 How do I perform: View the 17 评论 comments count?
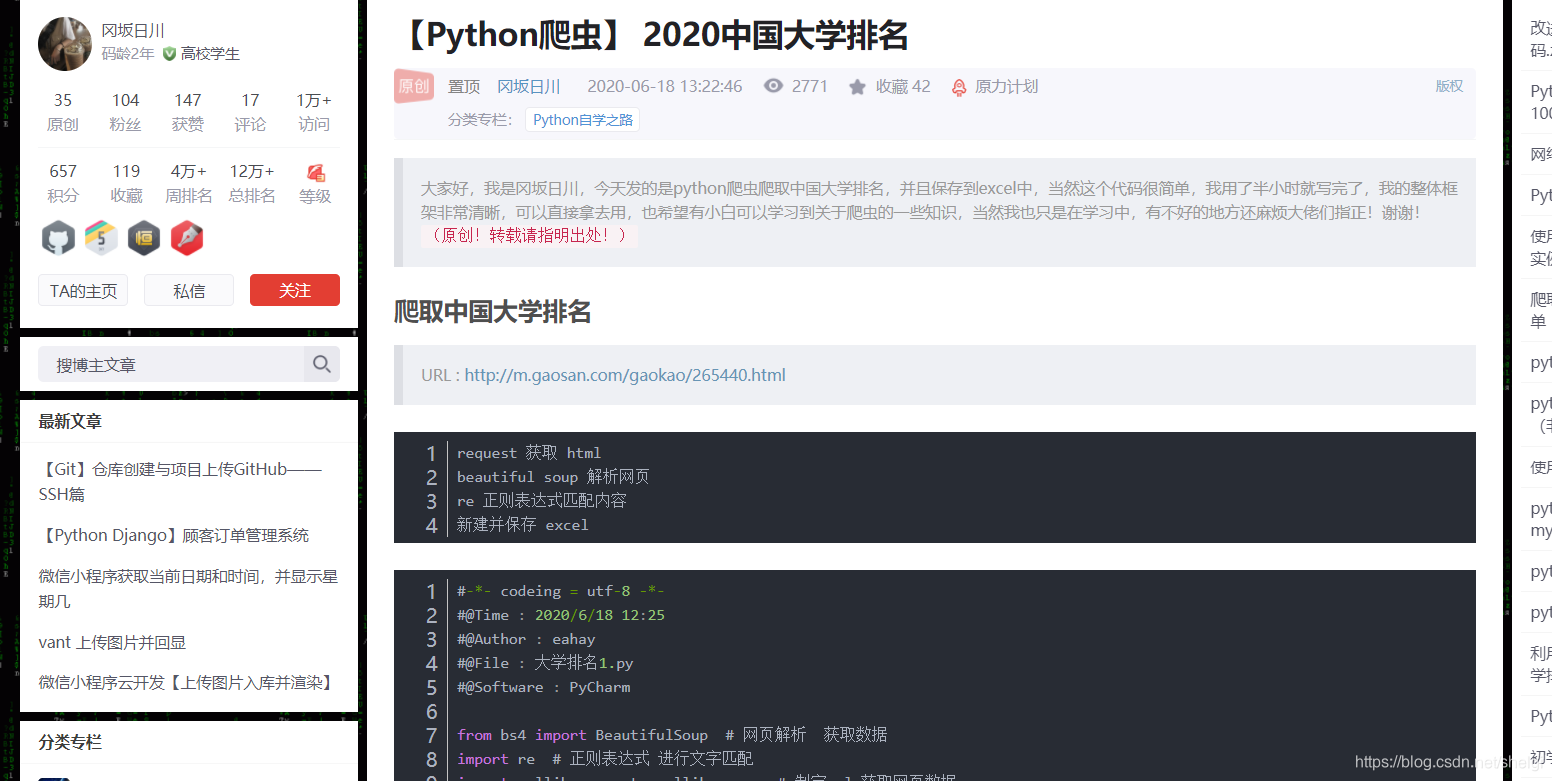click(250, 112)
